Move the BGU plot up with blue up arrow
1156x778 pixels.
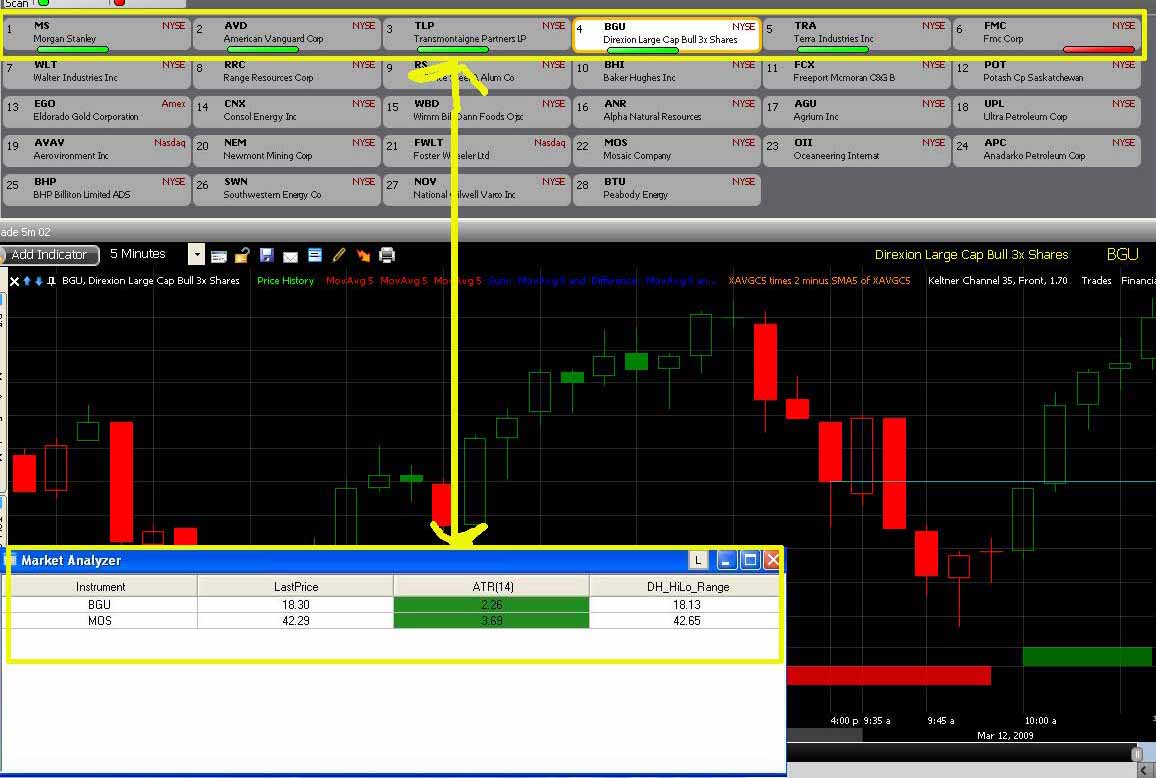(27, 281)
